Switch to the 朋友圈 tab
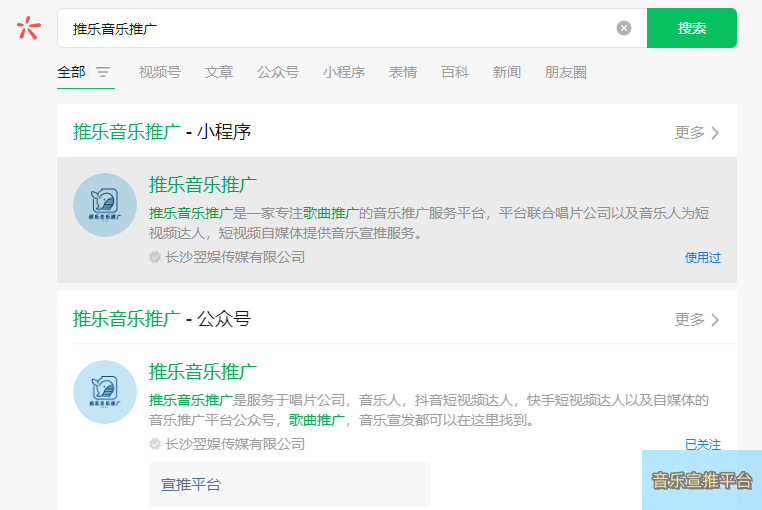Viewport: 762px width, 510px height. pos(566,72)
